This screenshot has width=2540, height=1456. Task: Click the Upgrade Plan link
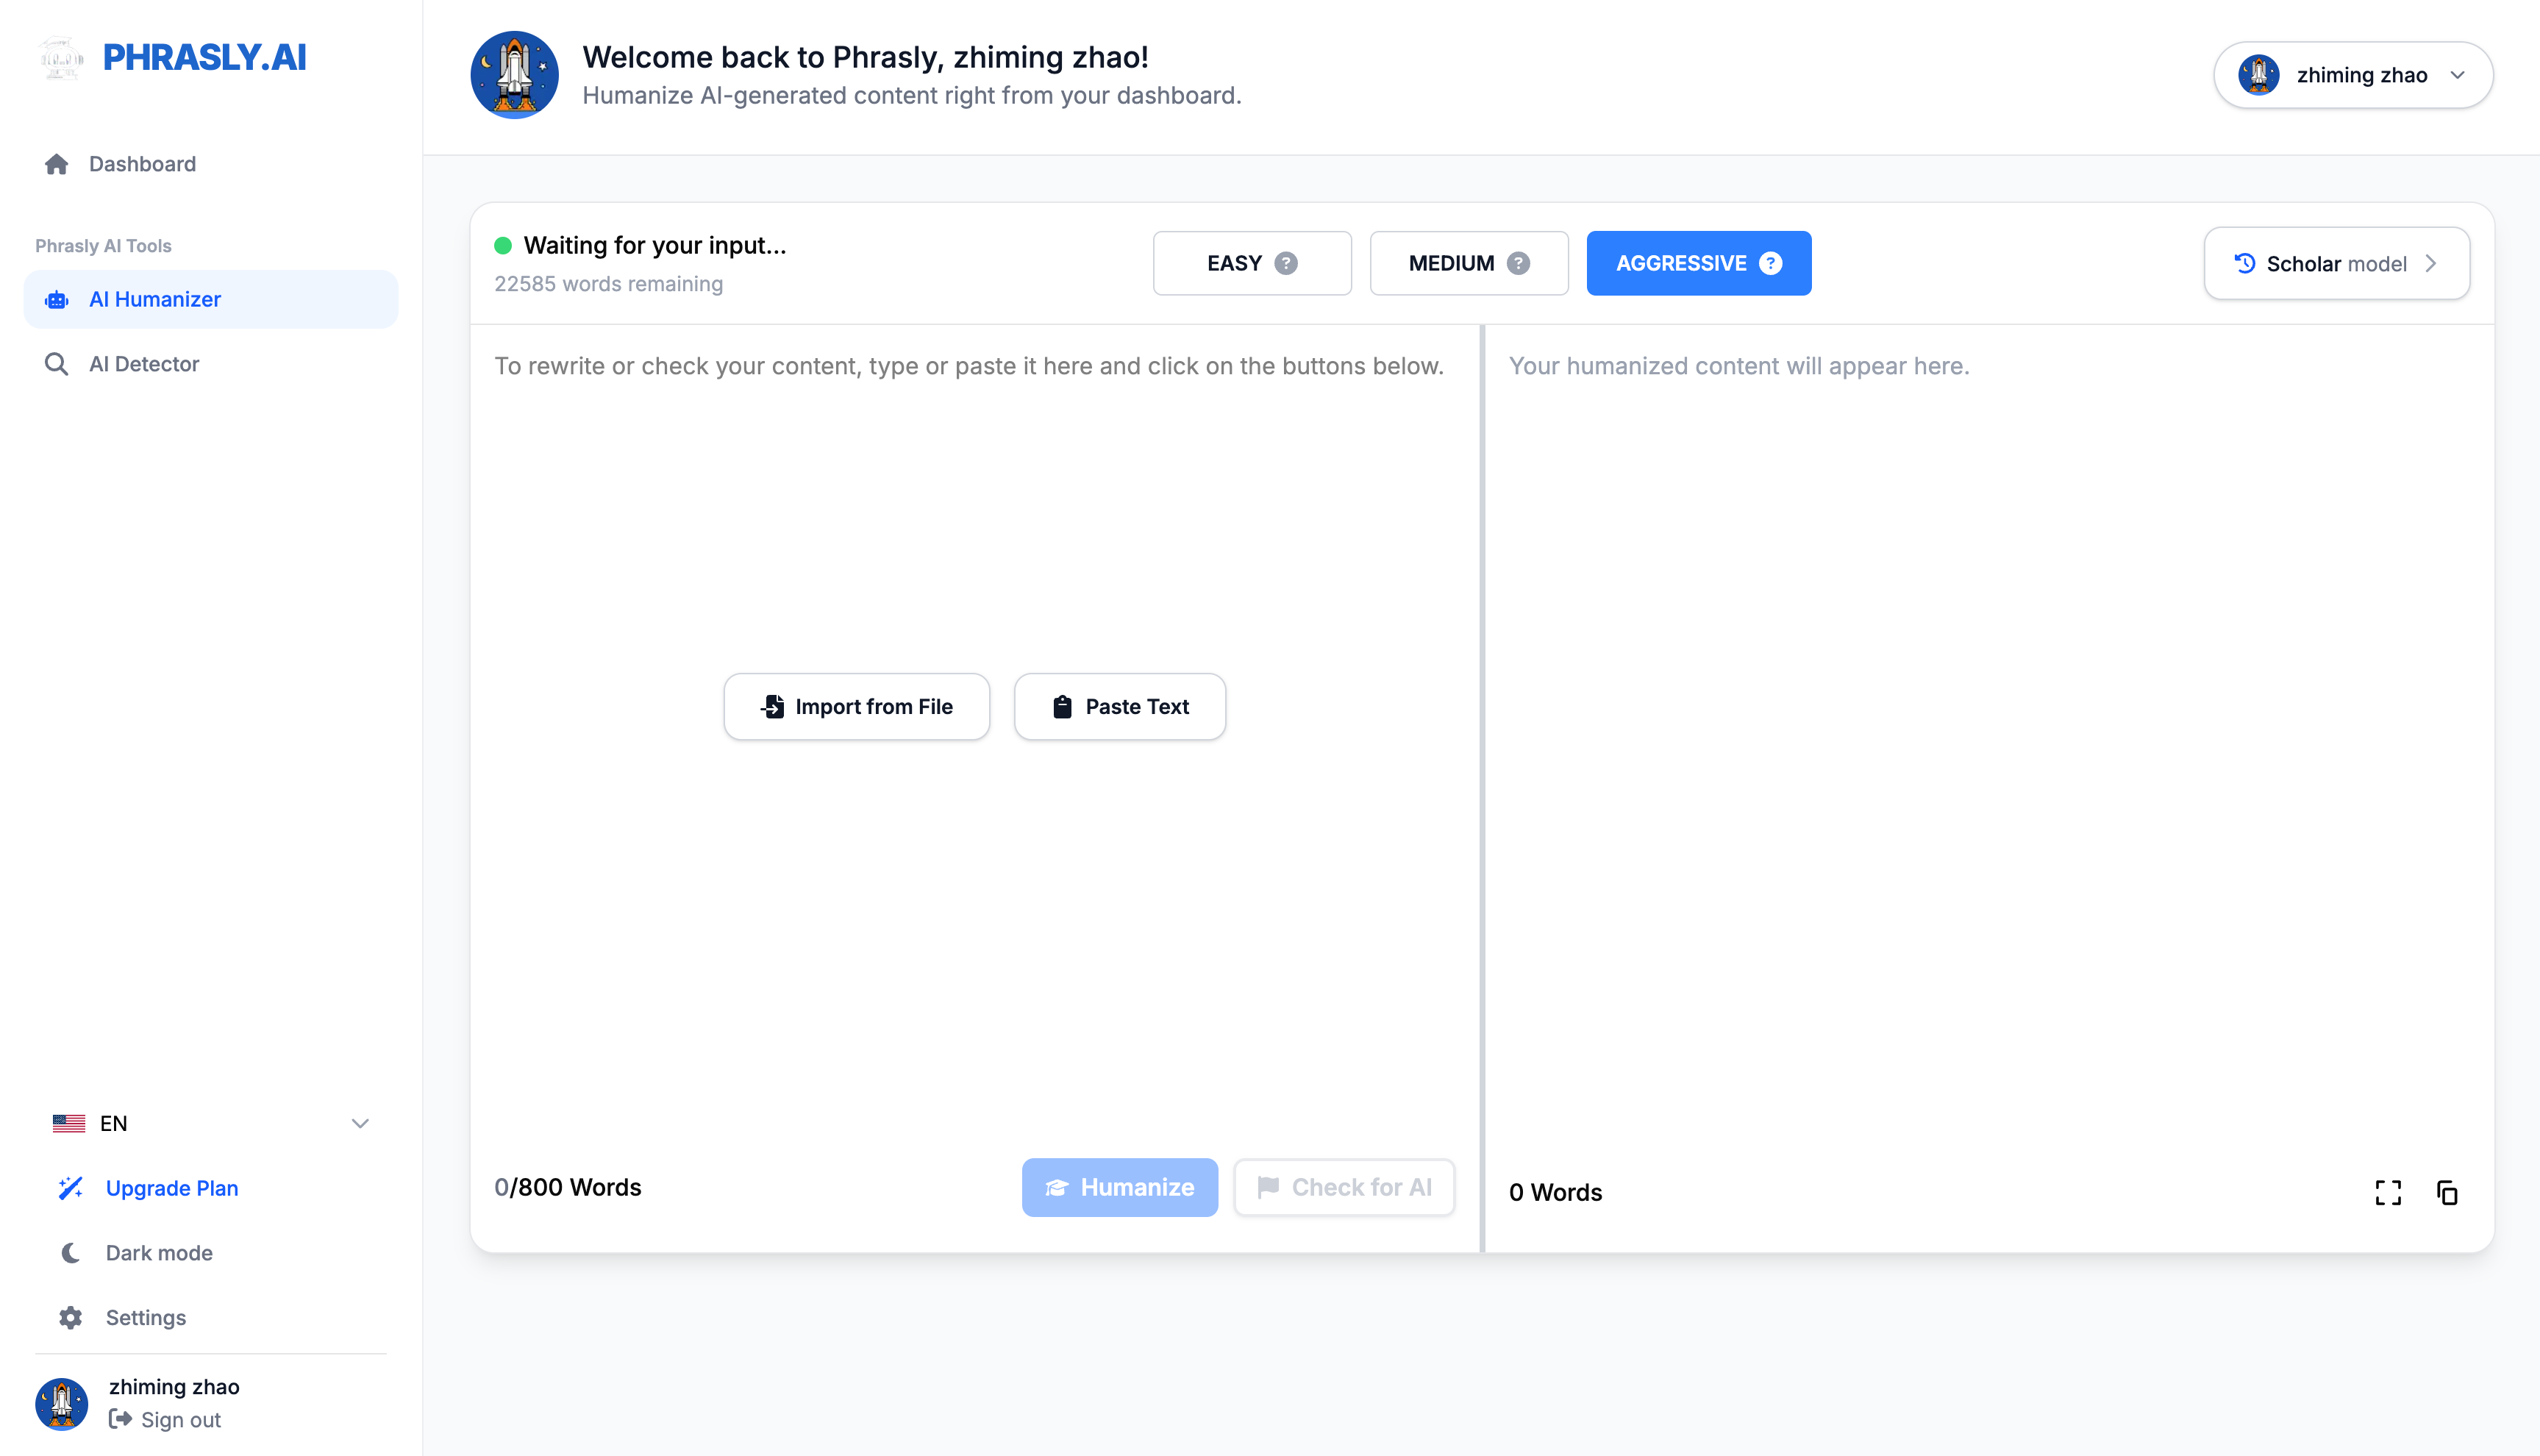(171, 1188)
